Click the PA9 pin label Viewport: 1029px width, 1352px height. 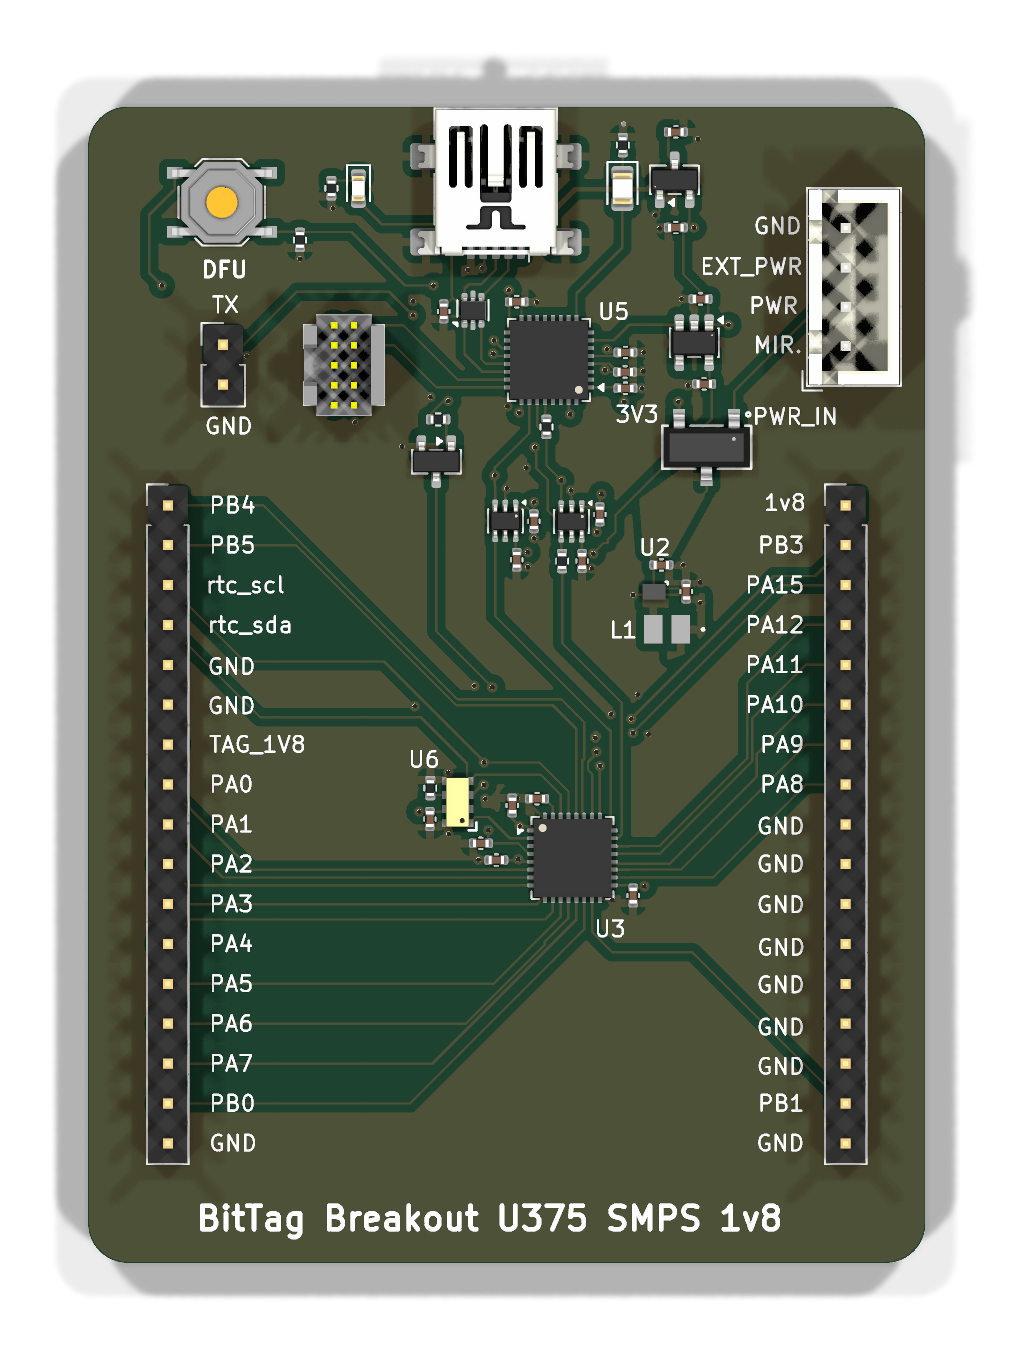(782, 745)
